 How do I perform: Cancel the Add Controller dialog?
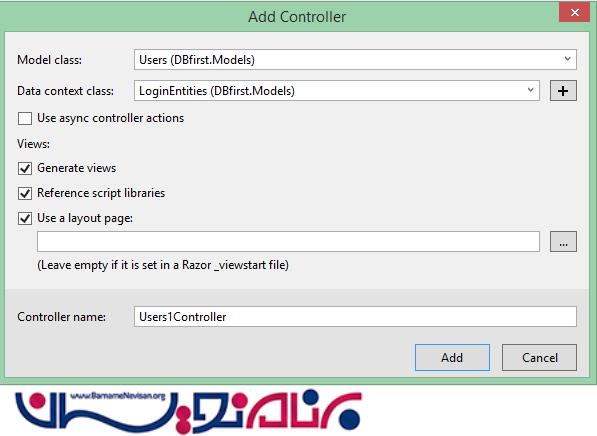tap(540, 358)
